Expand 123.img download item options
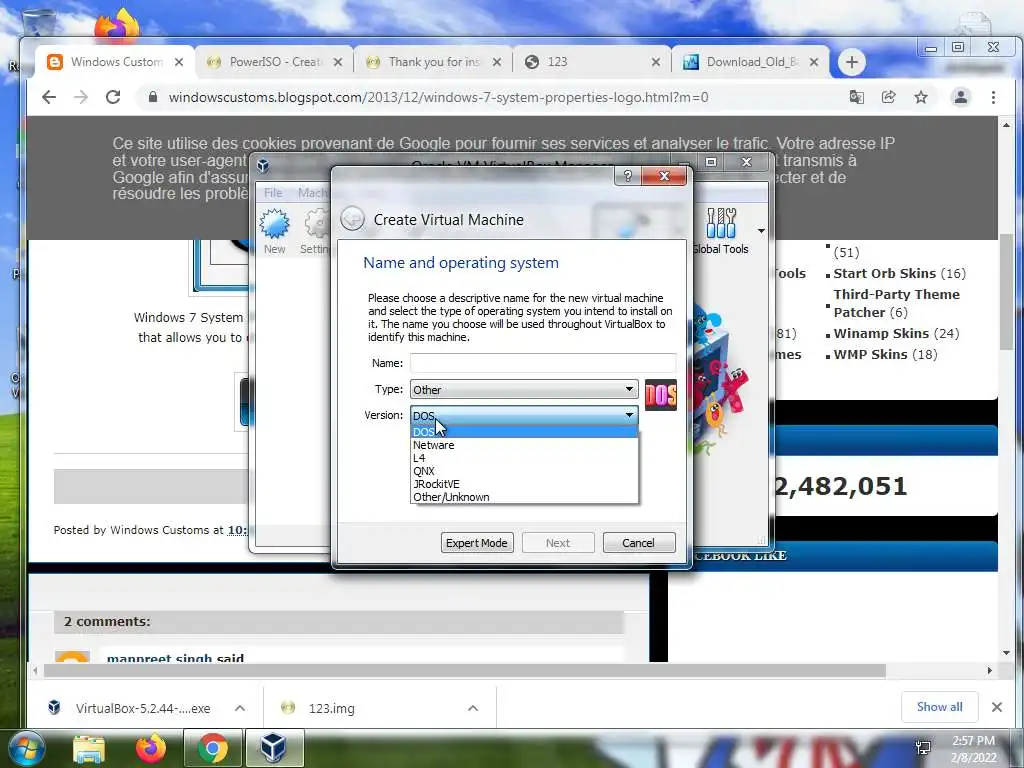The width and height of the screenshot is (1024, 768). pos(473,708)
